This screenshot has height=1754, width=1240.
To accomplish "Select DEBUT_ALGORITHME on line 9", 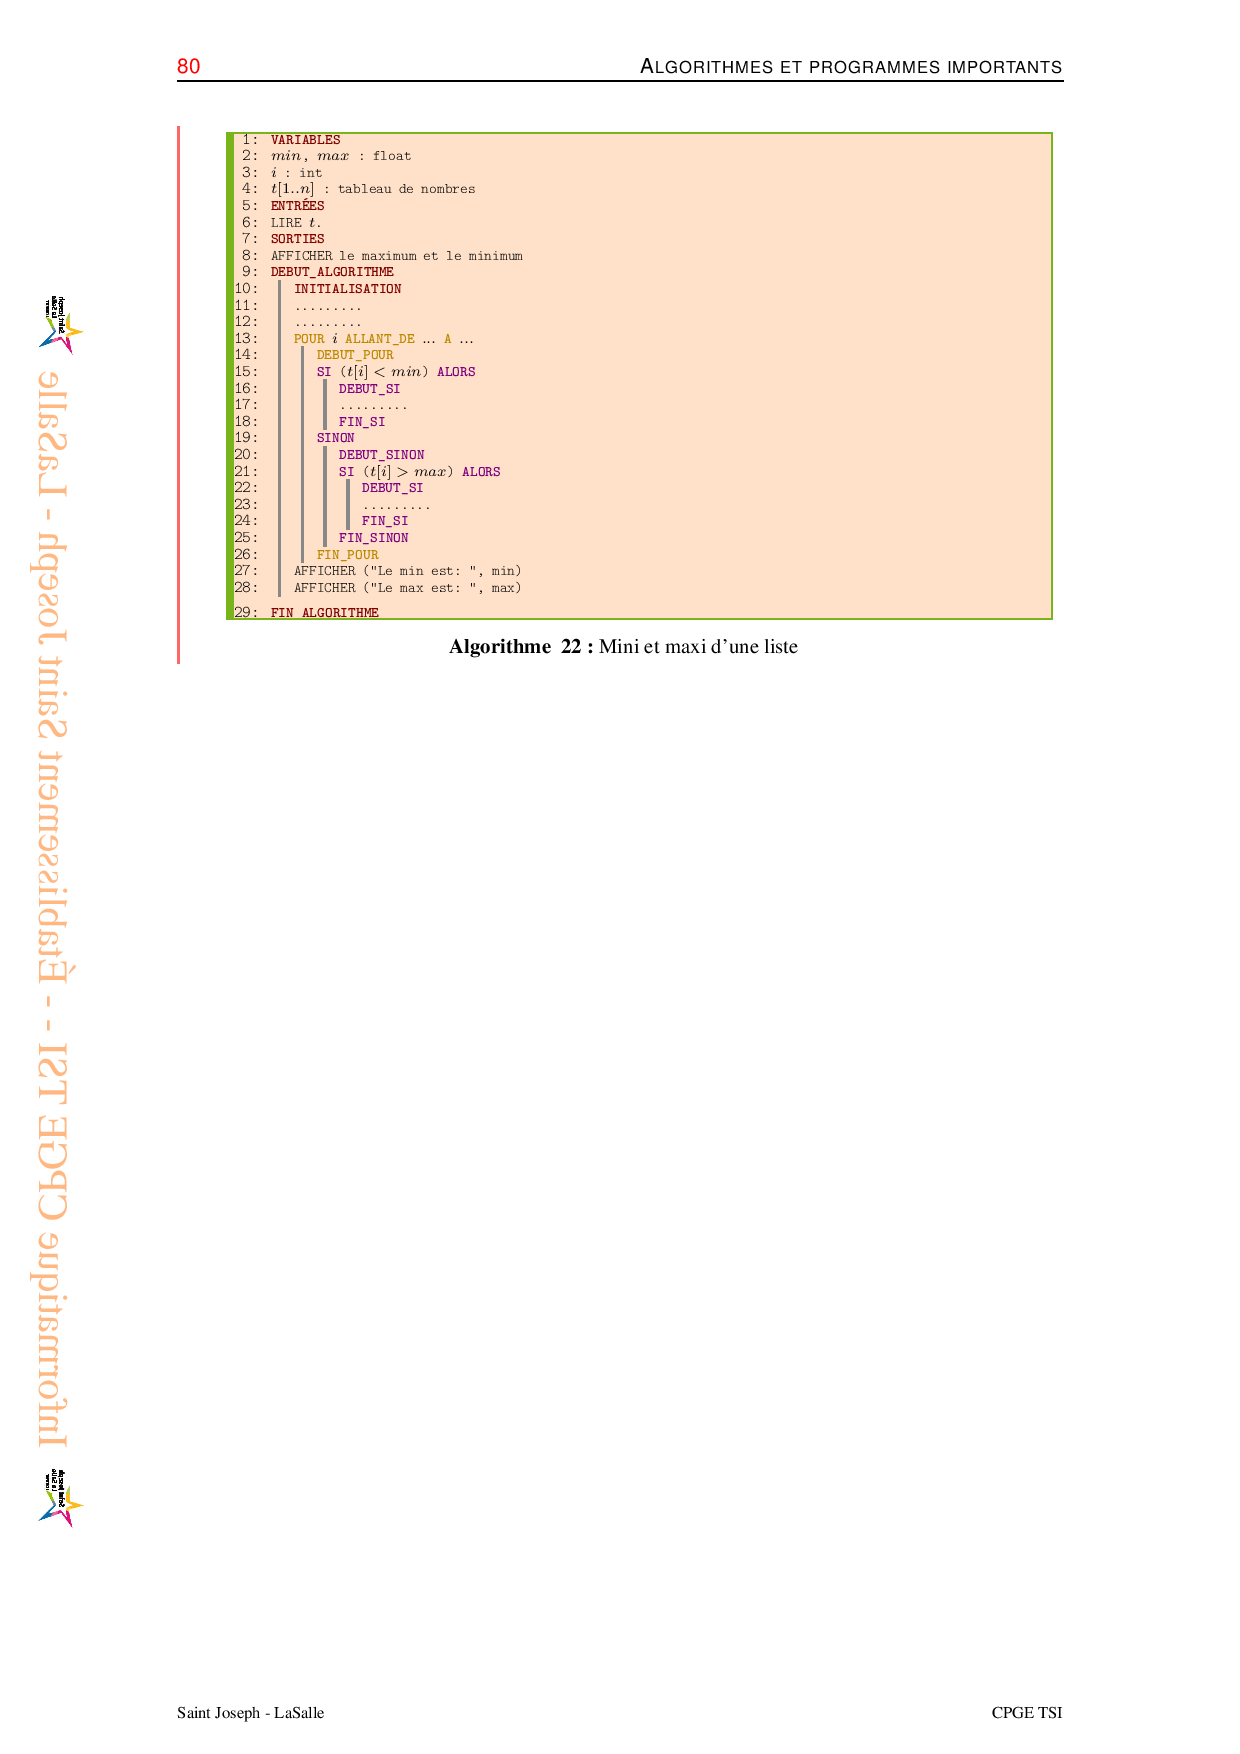I will click(x=332, y=272).
